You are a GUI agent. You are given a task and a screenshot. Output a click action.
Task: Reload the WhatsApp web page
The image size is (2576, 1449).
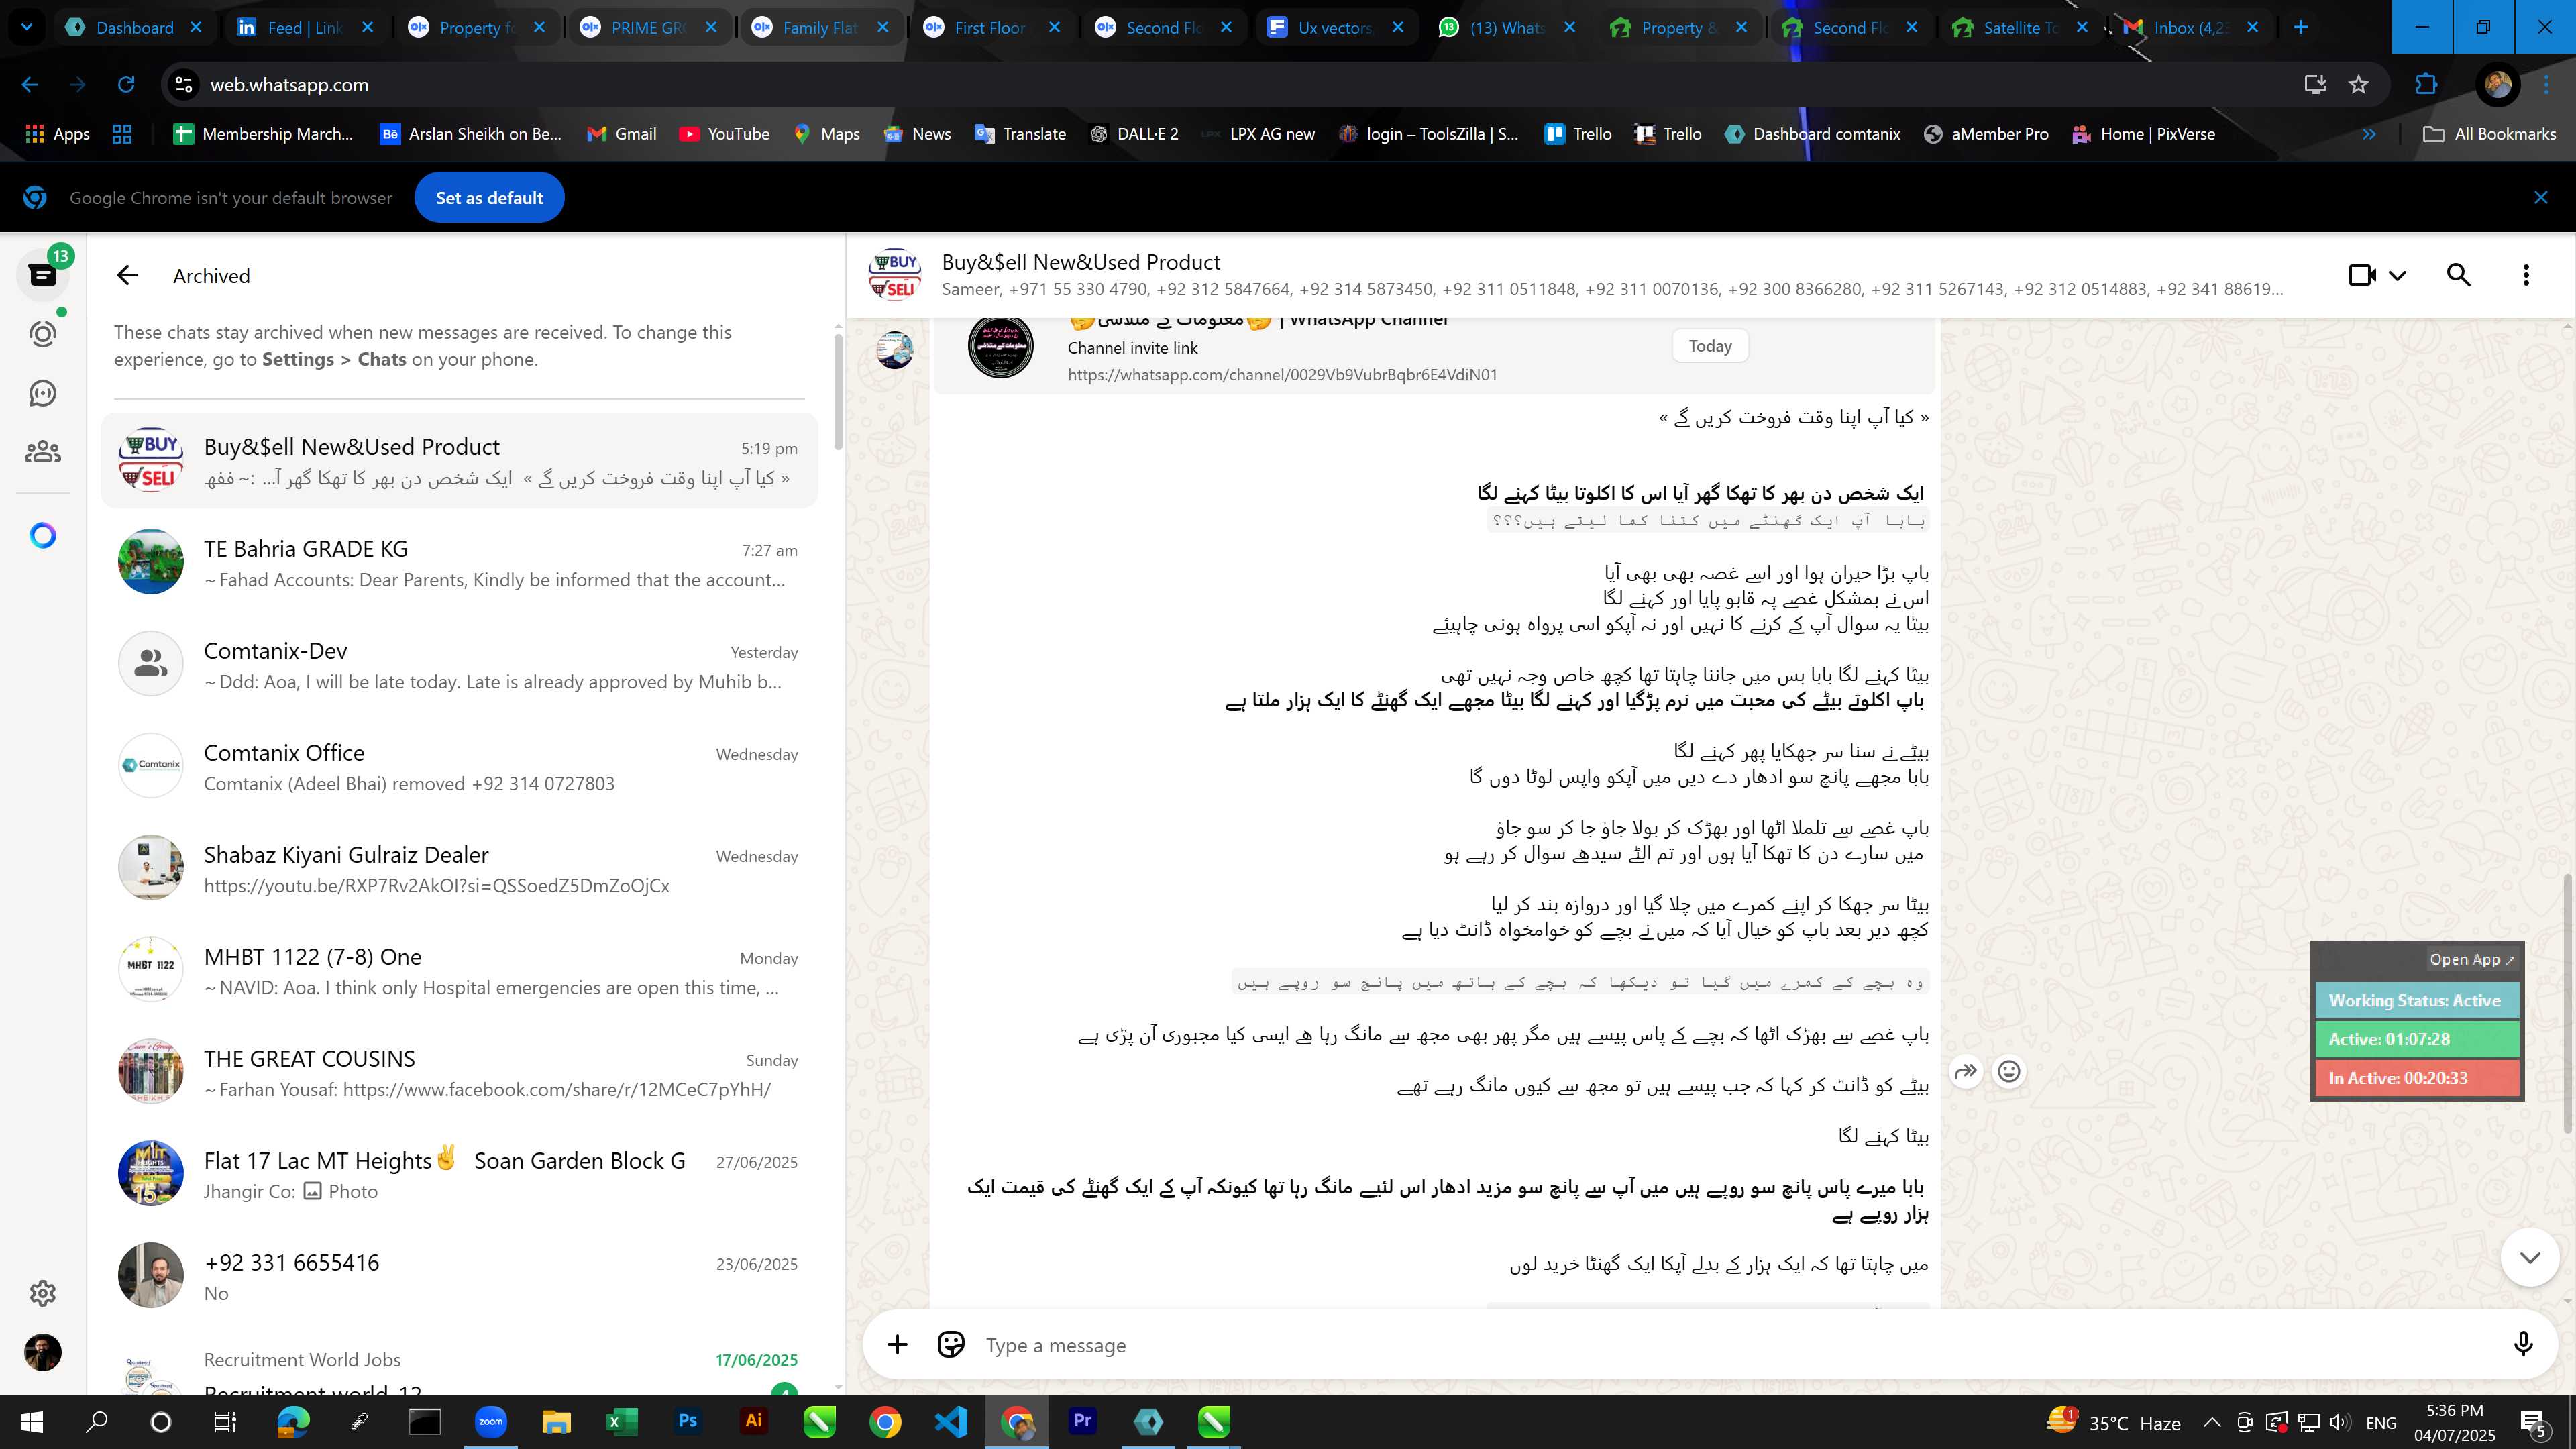(x=126, y=85)
